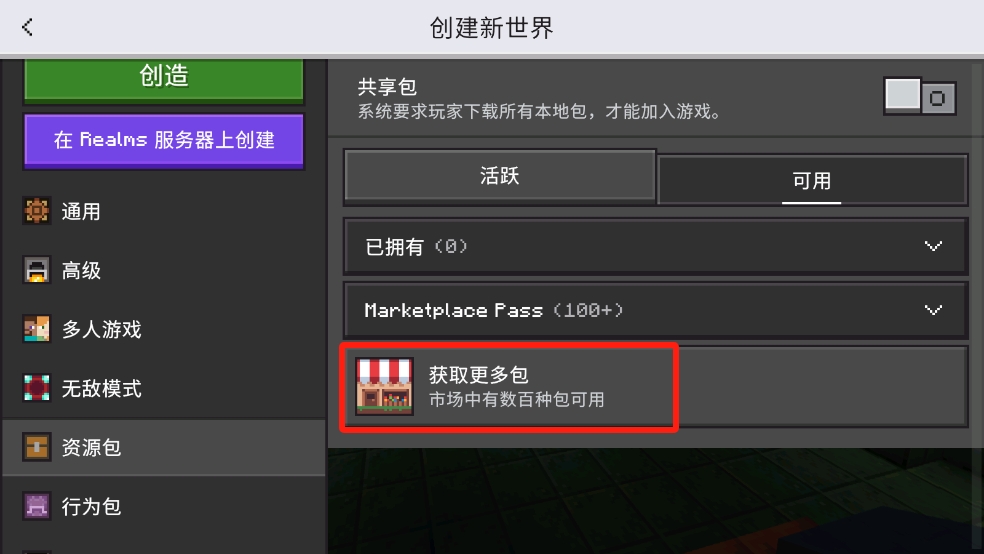The height and width of the screenshot is (554, 984).
Task: Click the red cheats icon for 无敌模式
Action: pyautogui.click(x=36, y=388)
